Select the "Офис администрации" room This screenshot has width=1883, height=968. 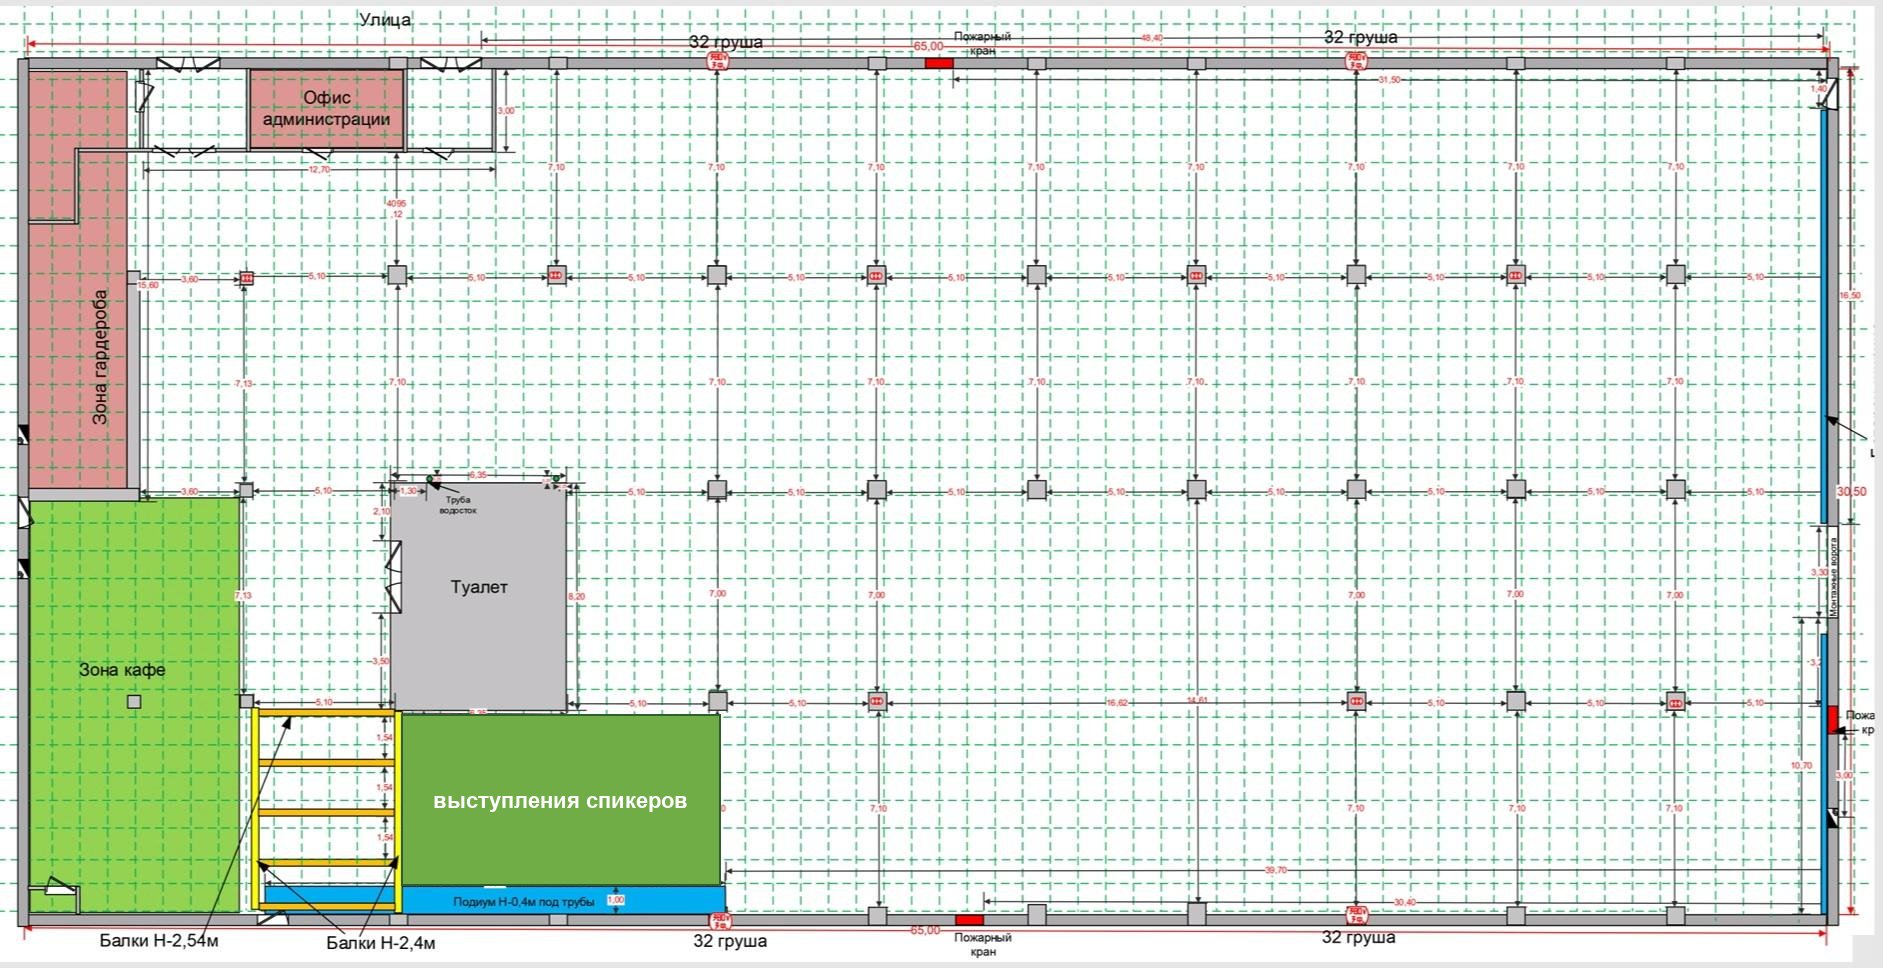(326, 109)
